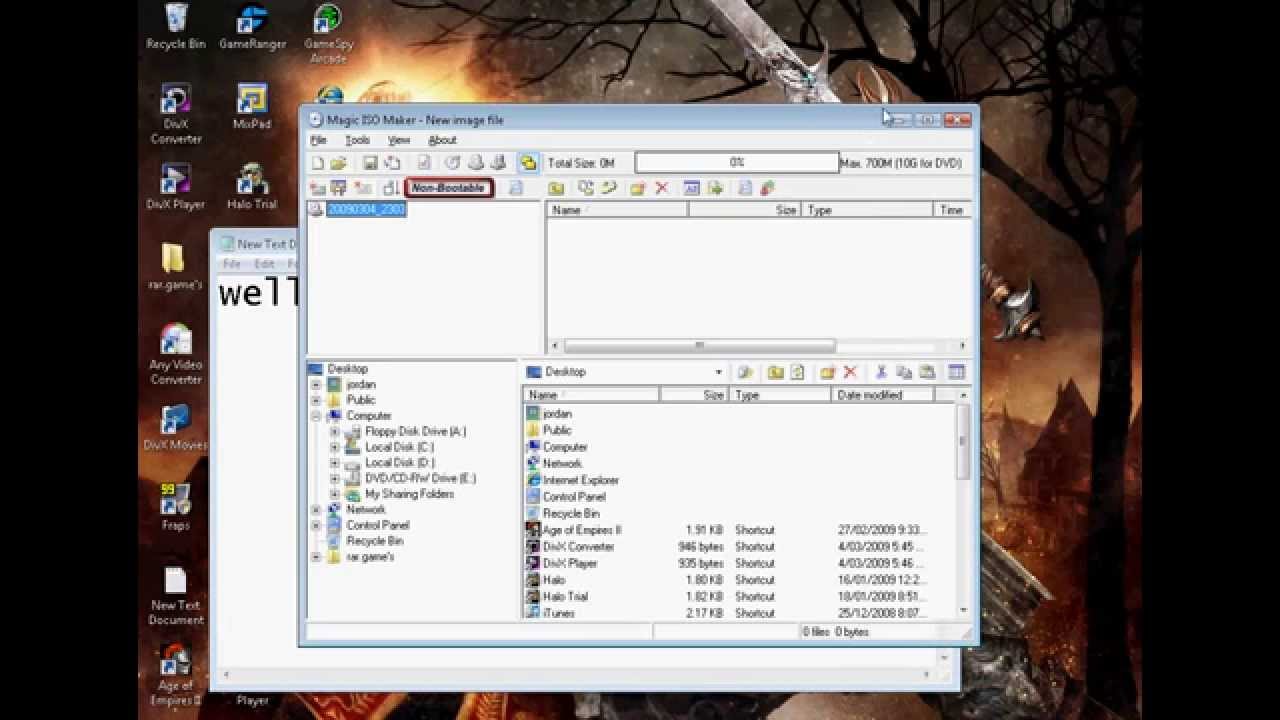Open Any Video Converter desktop icon
This screenshot has width=1280, height=720.
click(x=176, y=355)
